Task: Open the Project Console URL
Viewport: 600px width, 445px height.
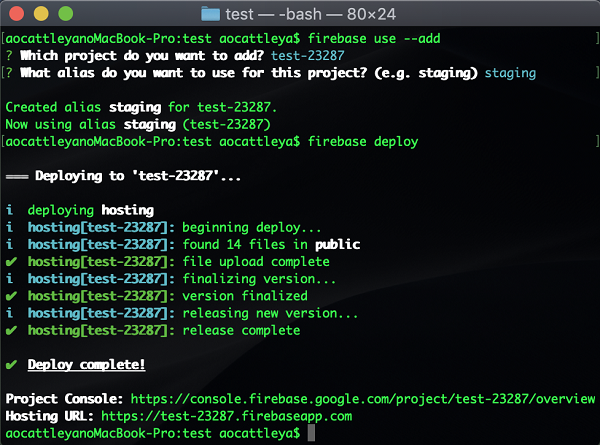Action: coord(365,399)
